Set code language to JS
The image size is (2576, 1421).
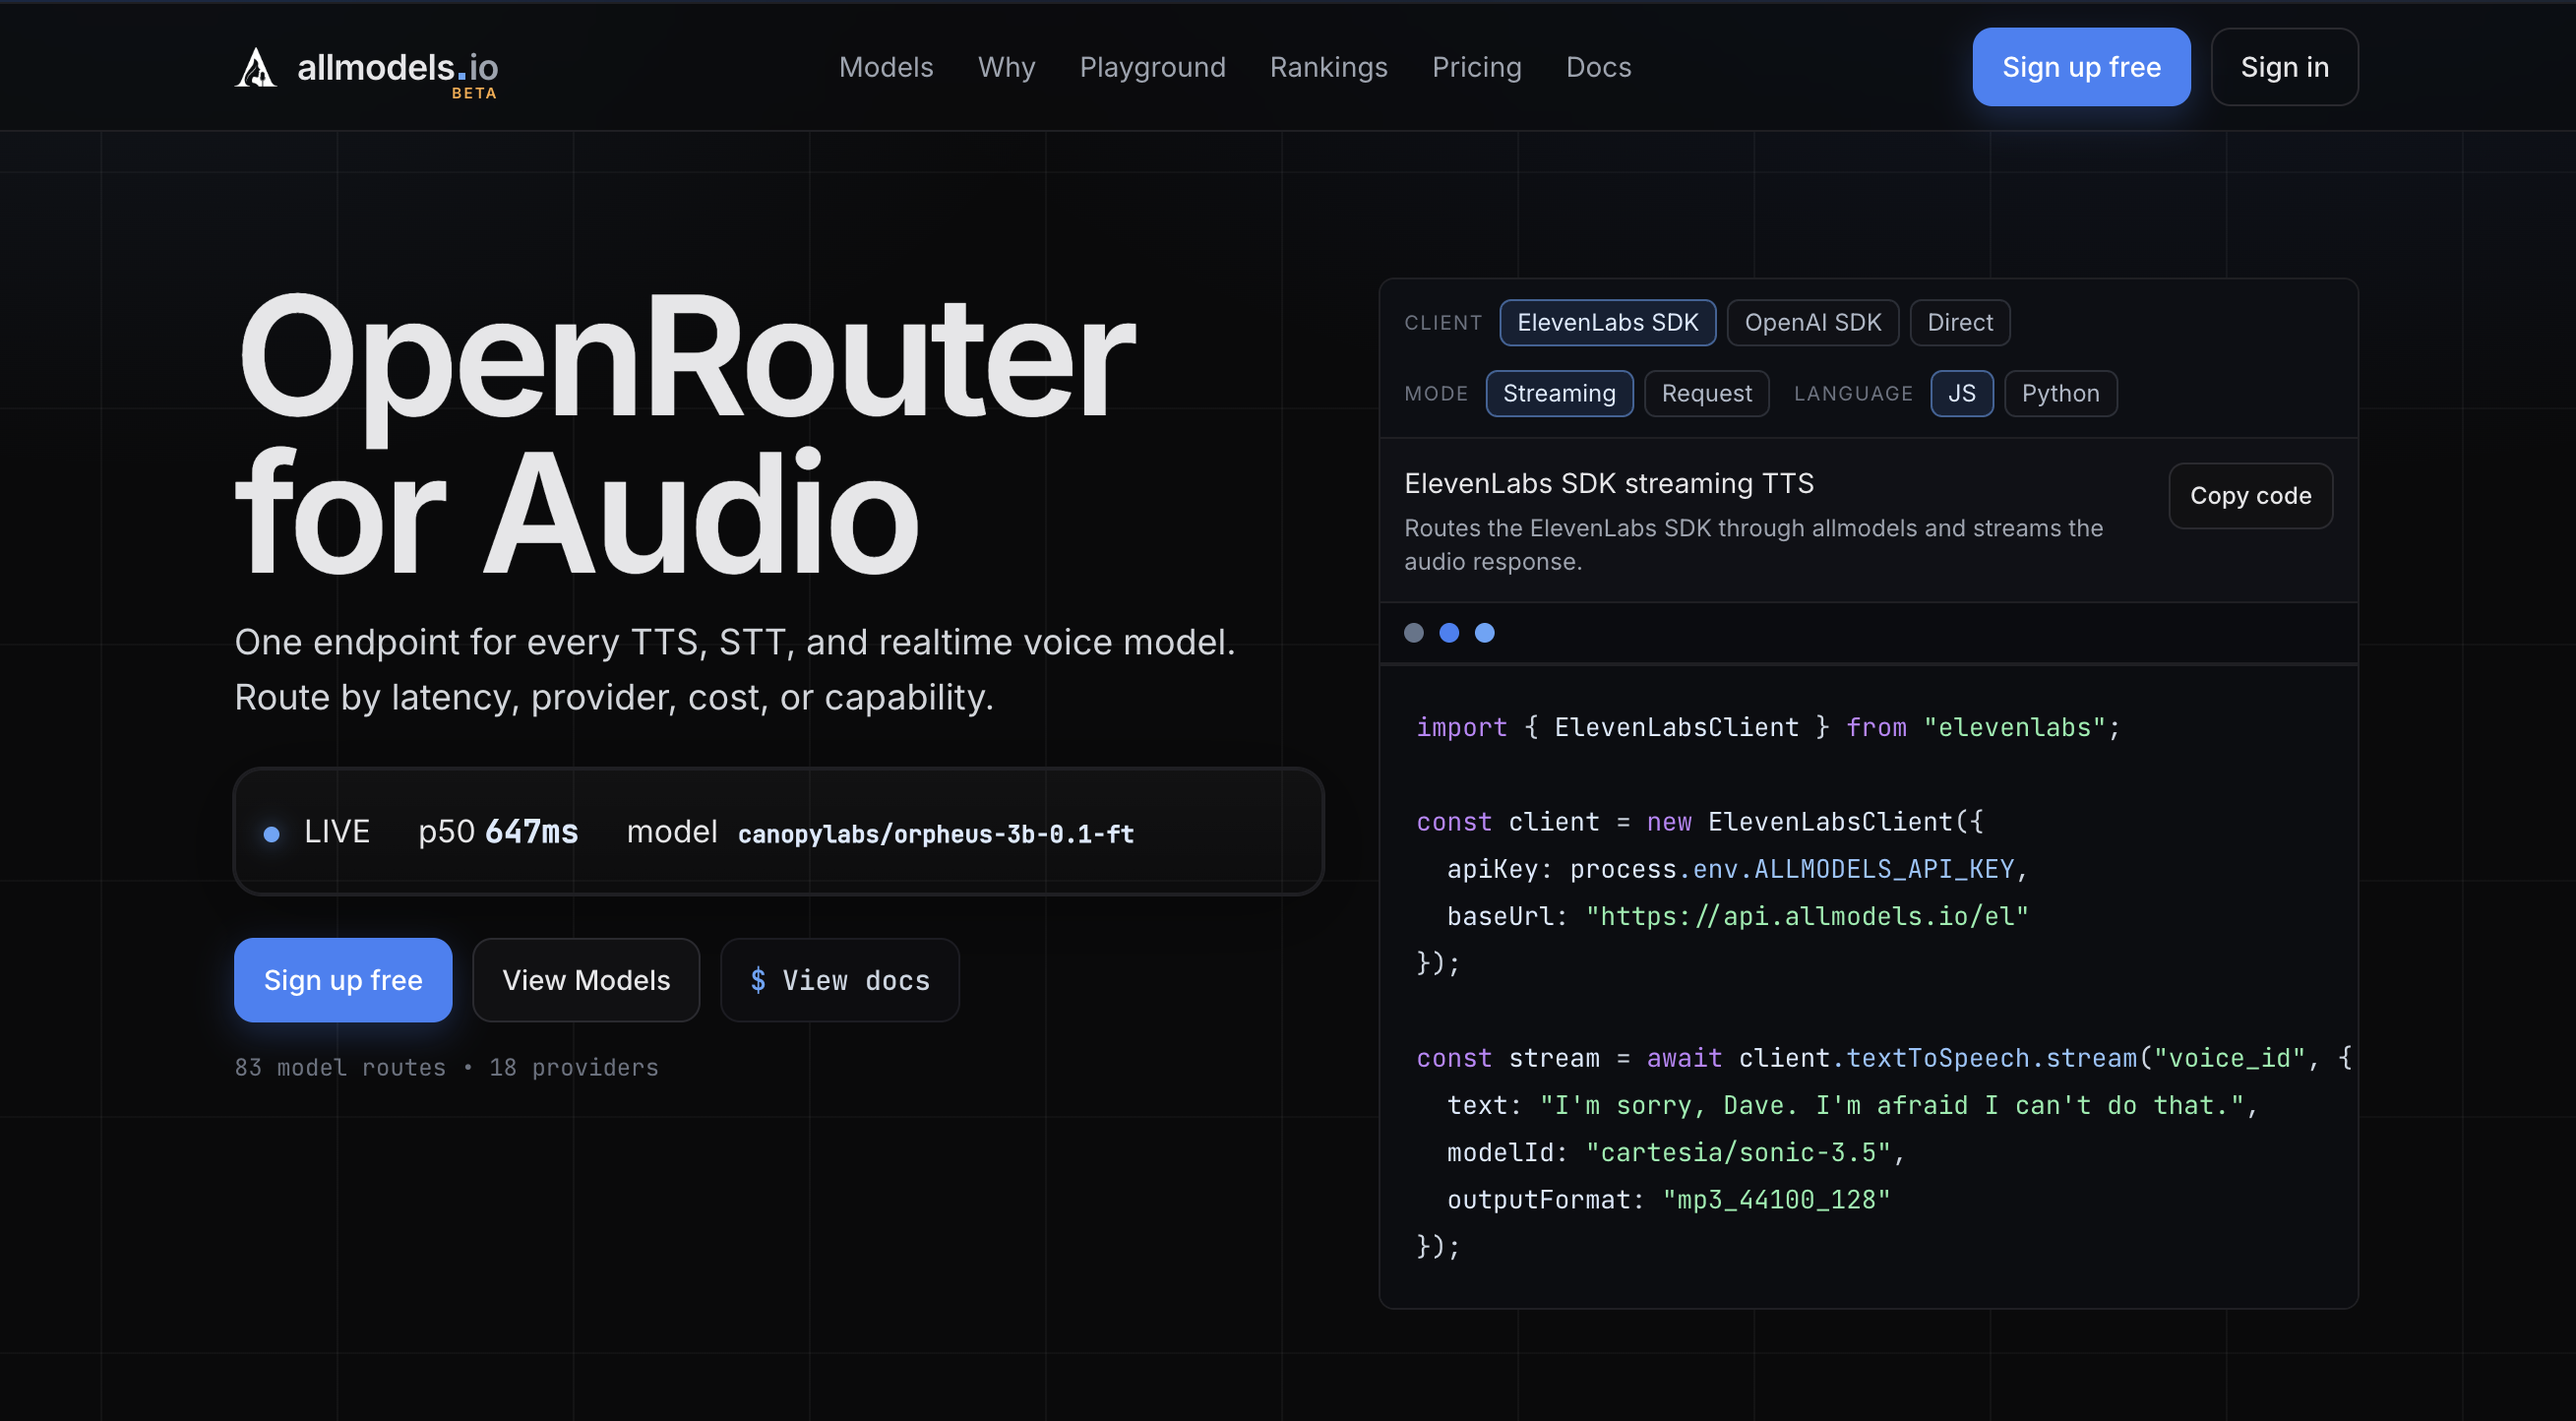[1961, 394]
